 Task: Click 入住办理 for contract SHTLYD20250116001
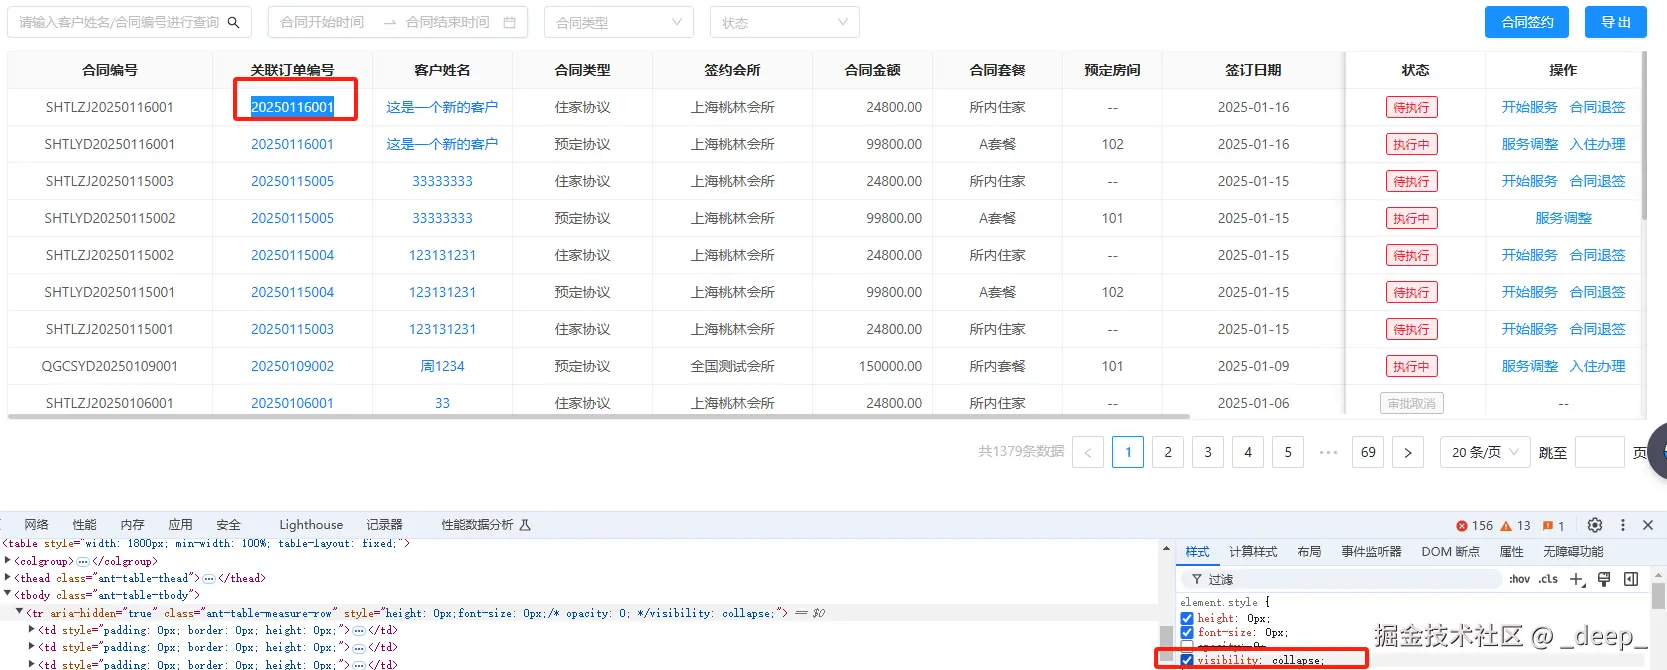[1597, 144]
